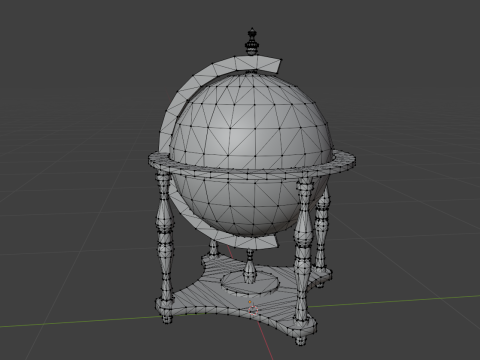Select the orange object origin dot
This screenshot has height=360, width=480.
[250, 302]
